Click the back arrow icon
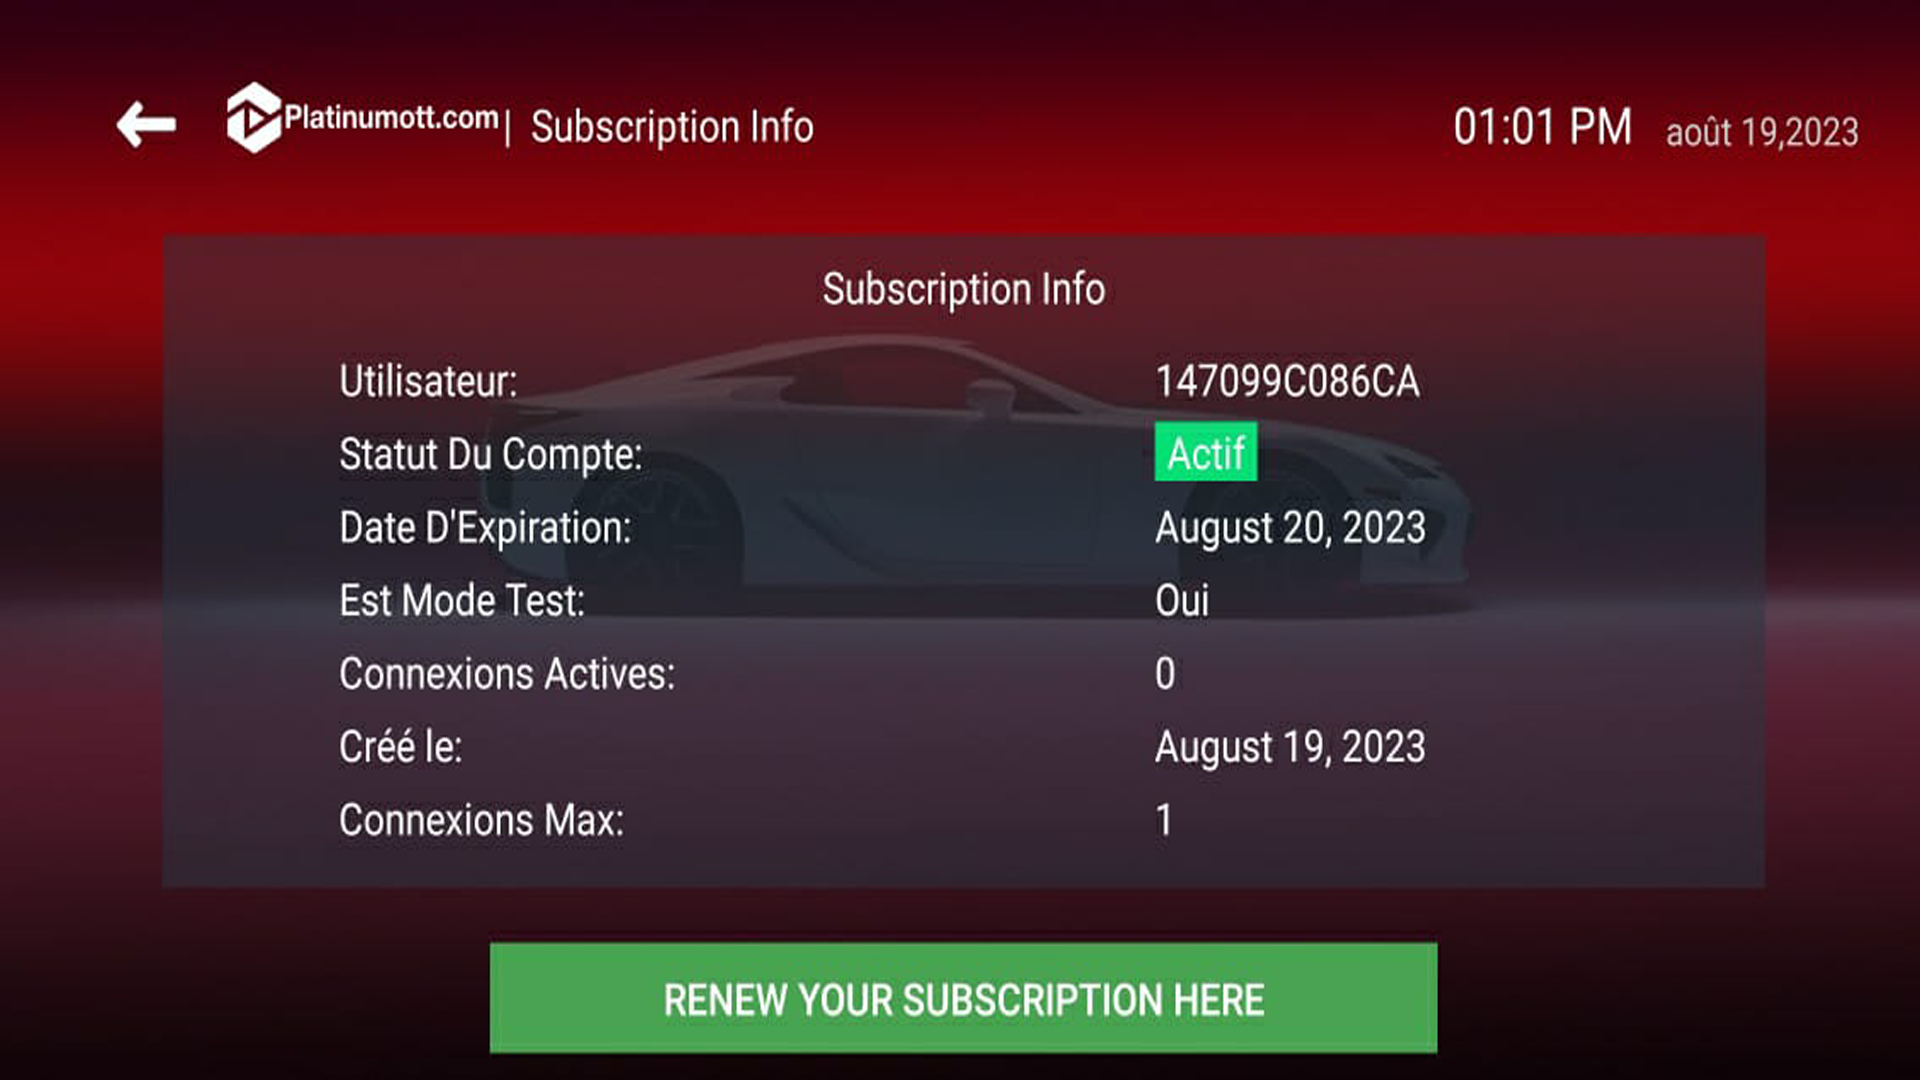1920x1080 pixels. [x=146, y=124]
